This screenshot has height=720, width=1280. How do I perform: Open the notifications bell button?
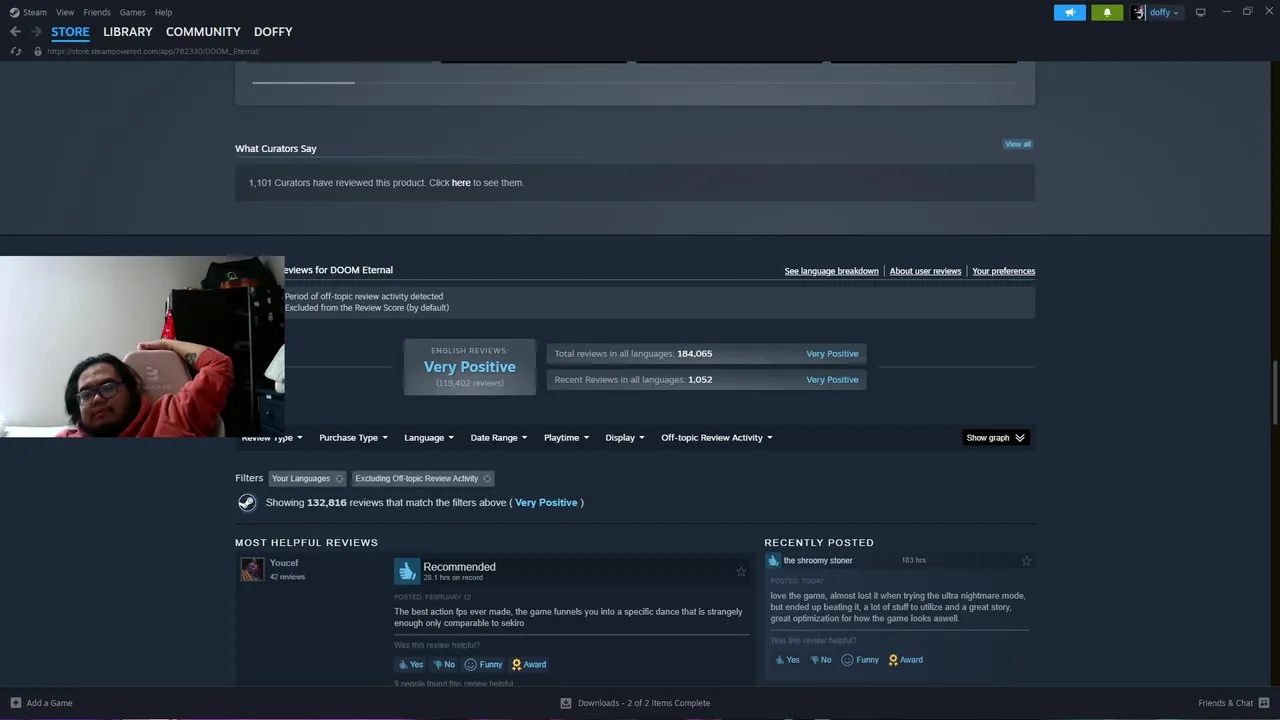coord(1107,12)
